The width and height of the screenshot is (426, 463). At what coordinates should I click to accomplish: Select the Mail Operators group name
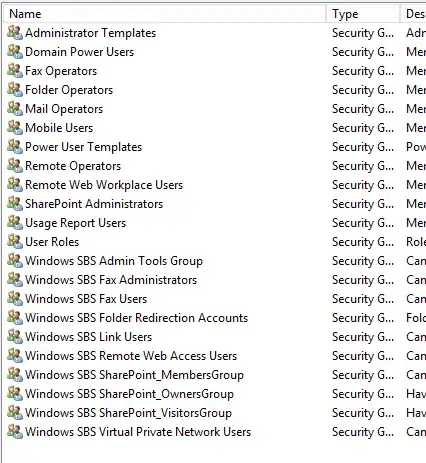click(x=64, y=109)
